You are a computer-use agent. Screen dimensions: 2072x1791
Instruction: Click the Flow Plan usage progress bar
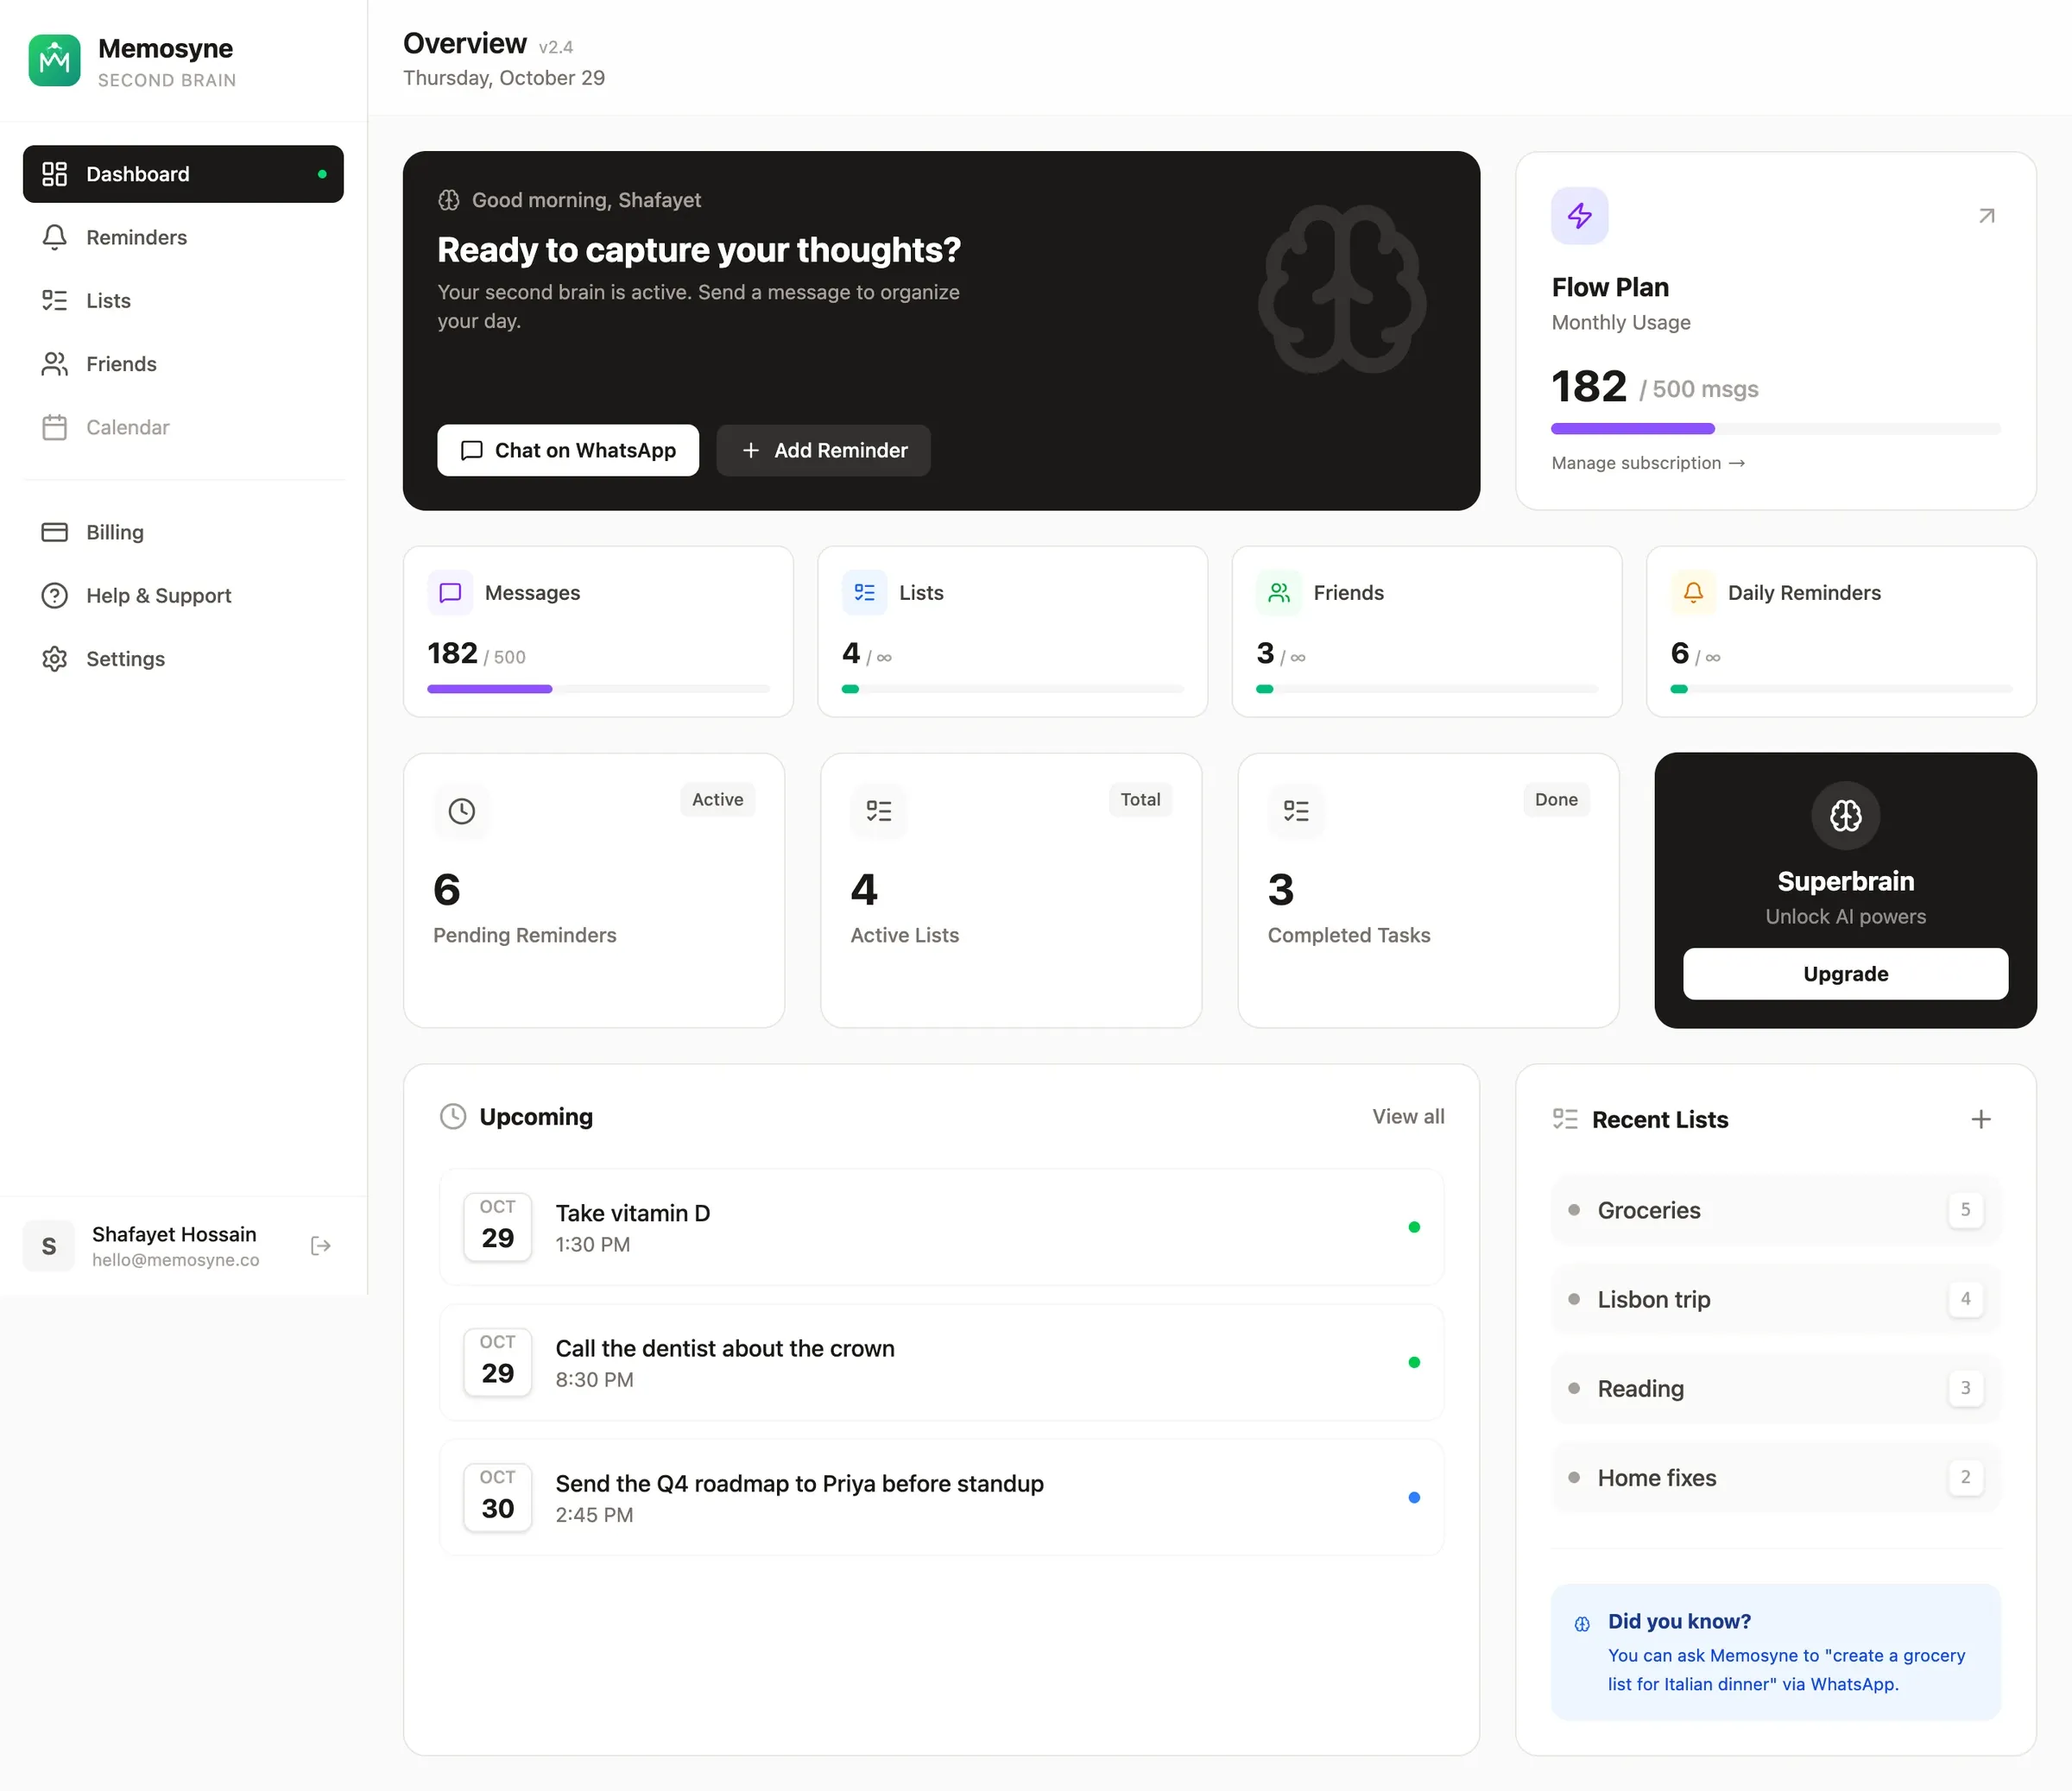pyautogui.click(x=1775, y=429)
